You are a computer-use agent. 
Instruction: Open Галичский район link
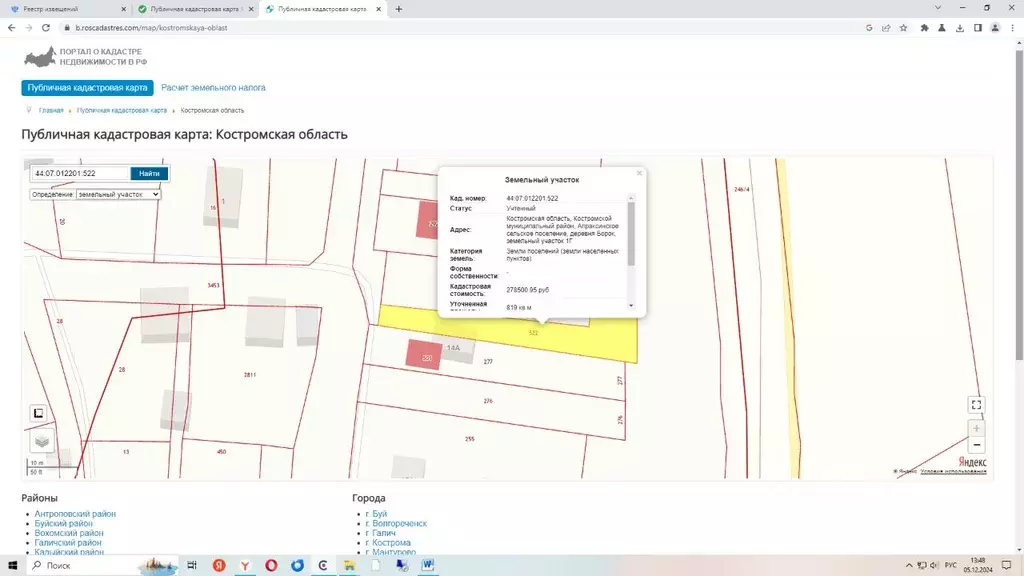click(68, 543)
